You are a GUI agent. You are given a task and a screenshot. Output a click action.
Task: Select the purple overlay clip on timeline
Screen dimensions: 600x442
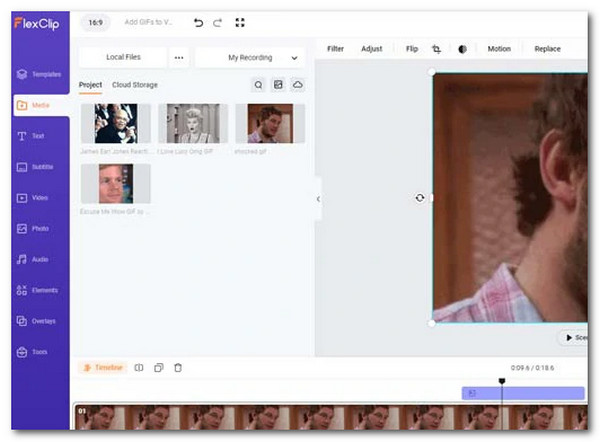pyautogui.click(x=523, y=393)
